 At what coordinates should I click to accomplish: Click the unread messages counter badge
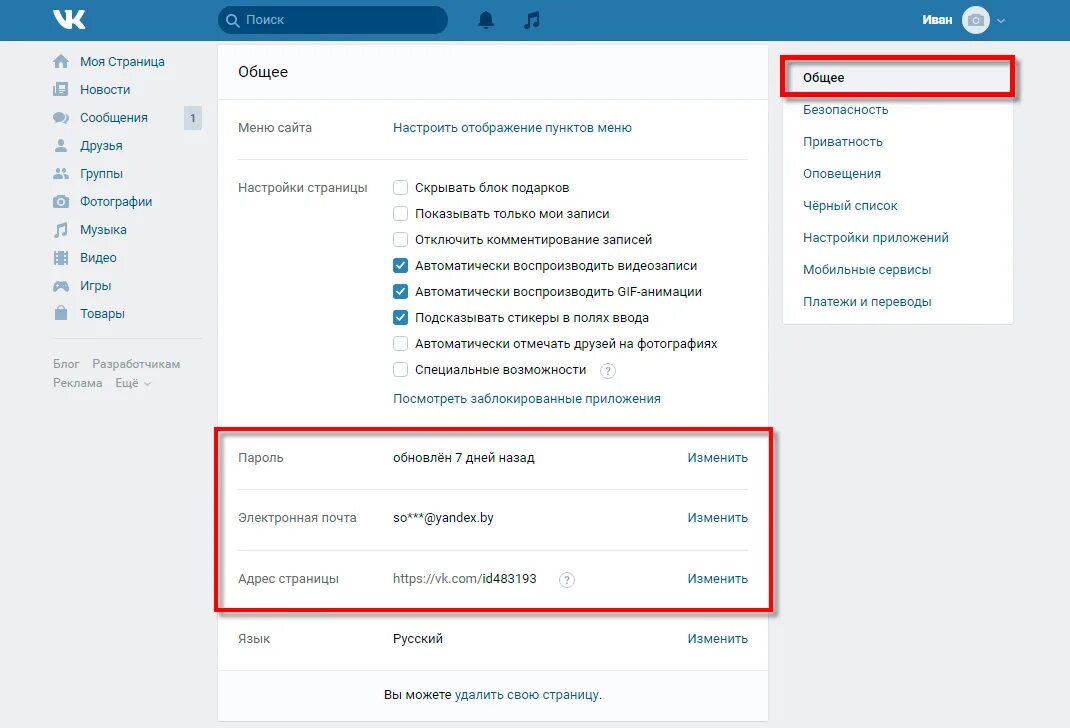pos(192,118)
